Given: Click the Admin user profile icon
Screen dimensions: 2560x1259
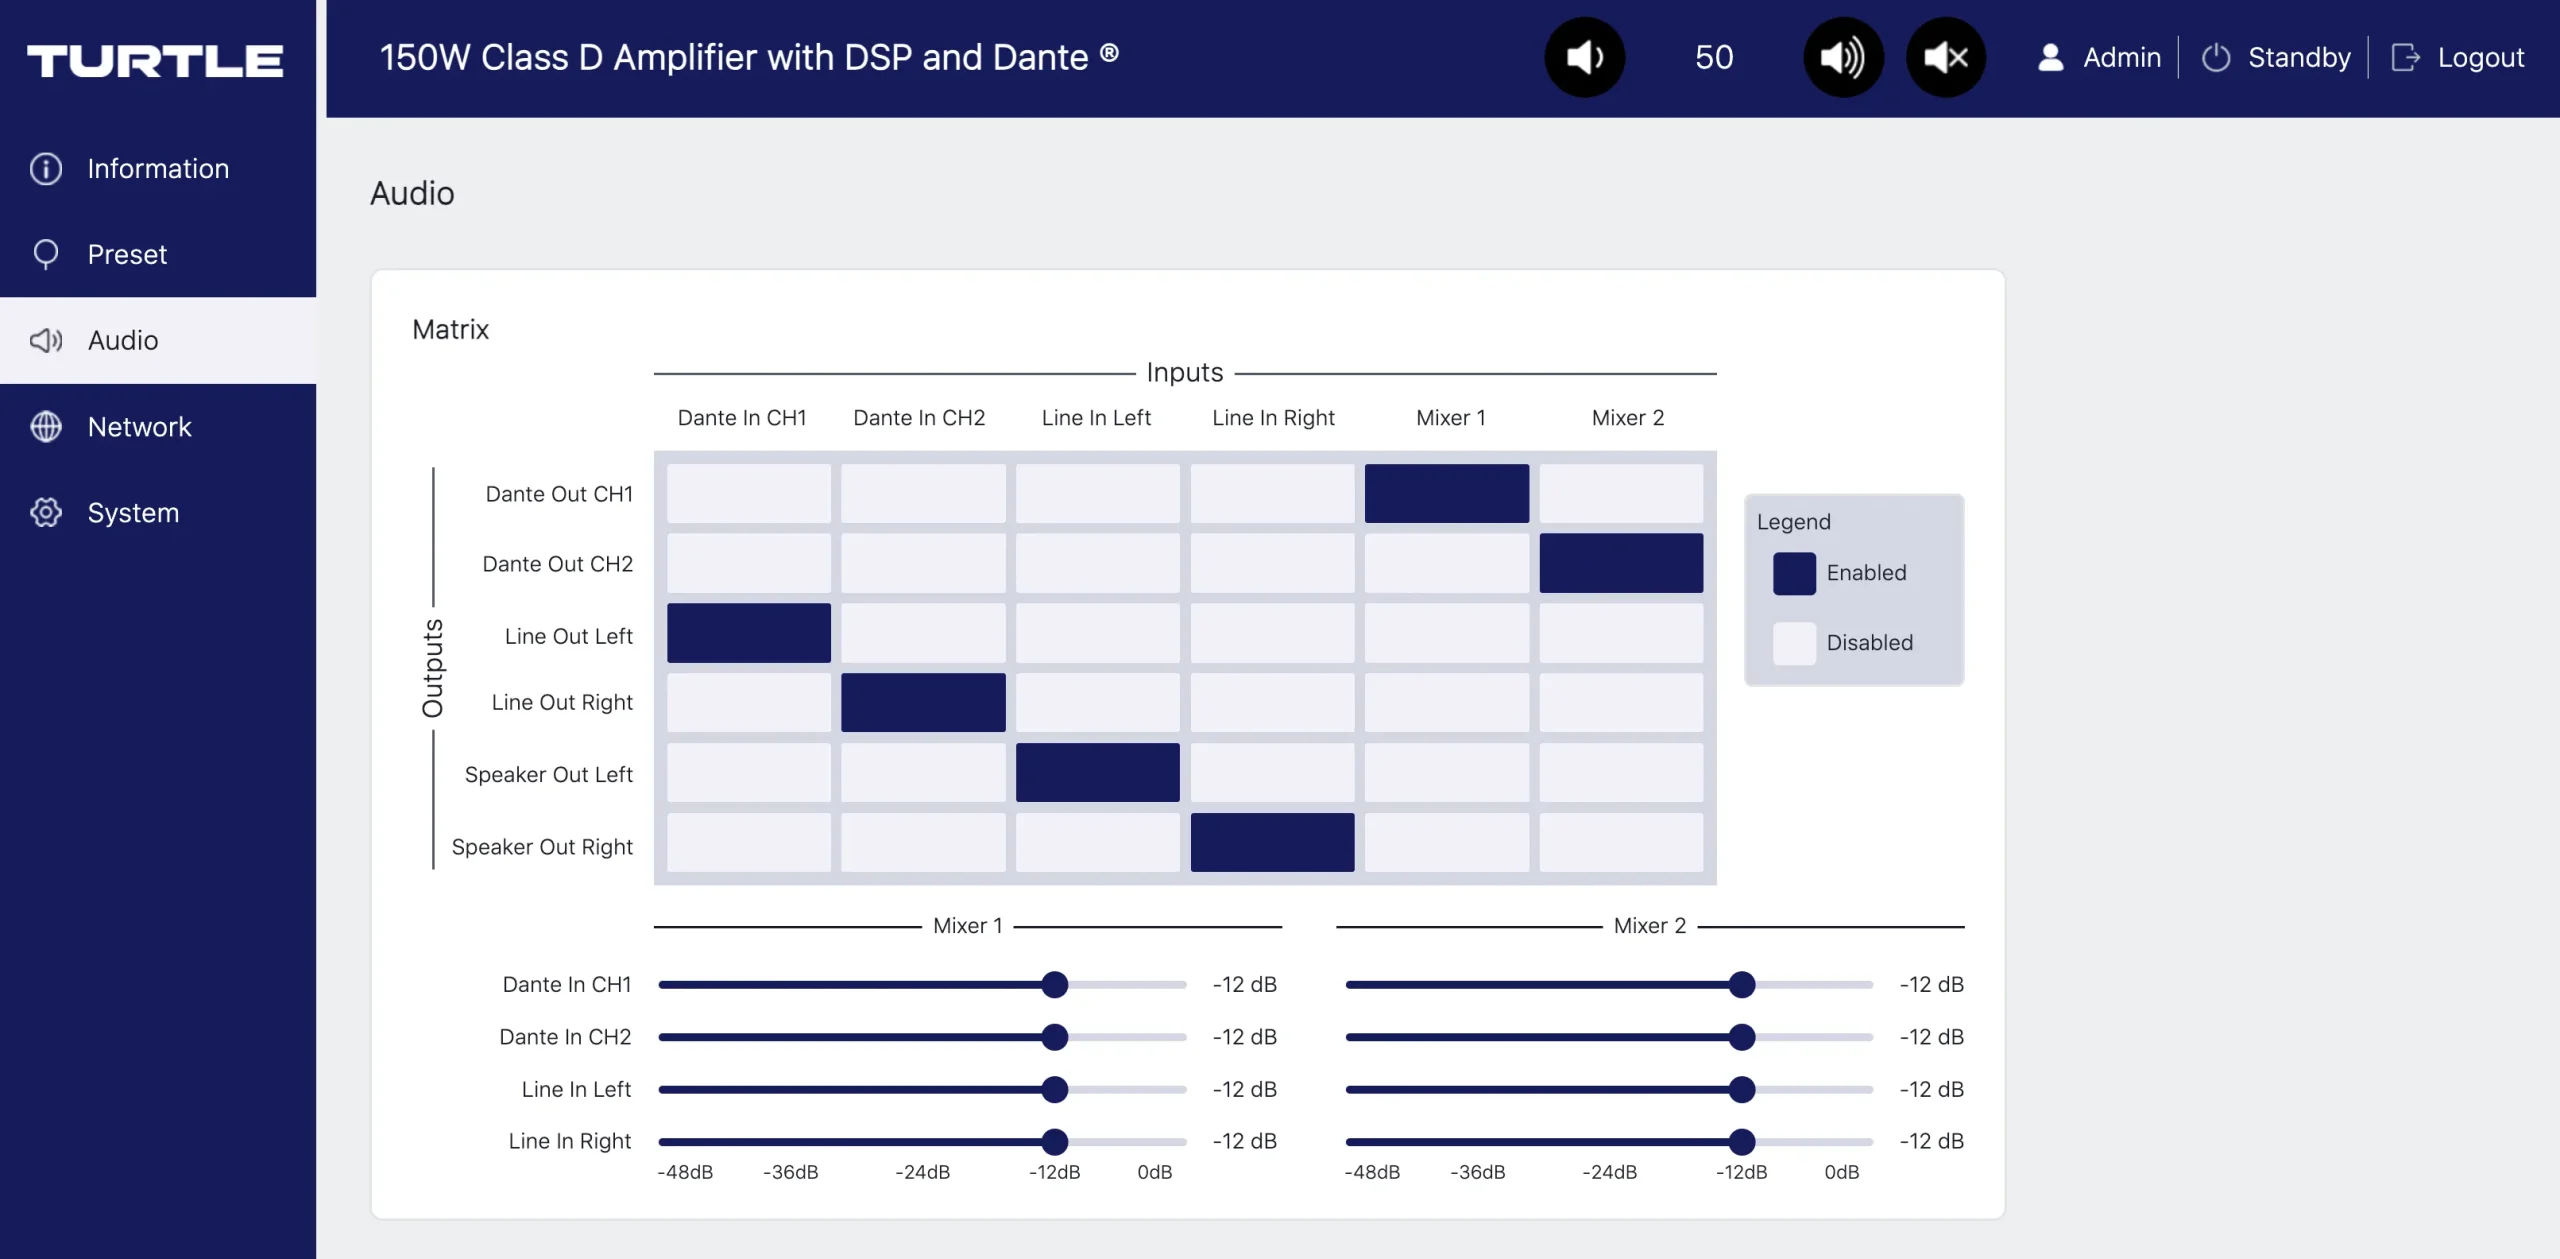Looking at the screenshot, I should click(2050, 58).
